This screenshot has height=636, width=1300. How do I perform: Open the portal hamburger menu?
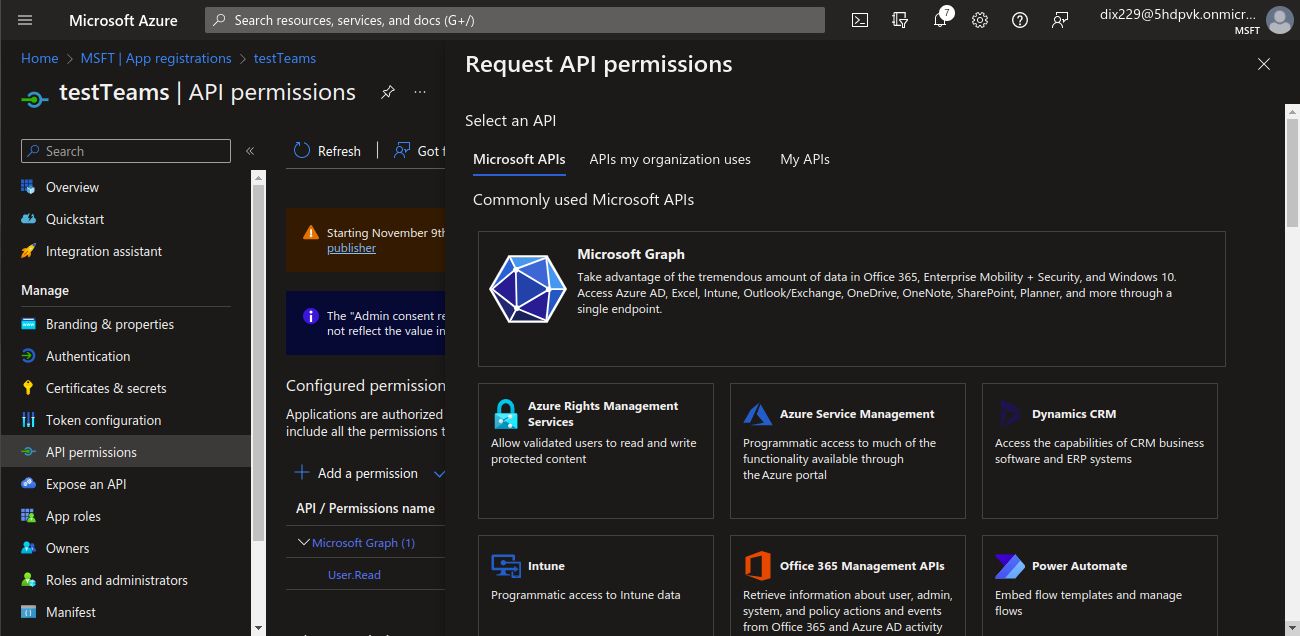pyautogui.click(x=25, y=20)
